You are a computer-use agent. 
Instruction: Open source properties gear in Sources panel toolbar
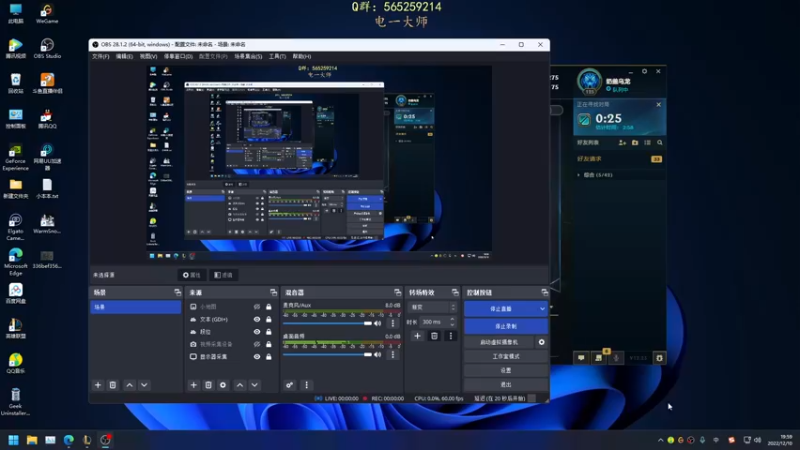tap(223, 385)
